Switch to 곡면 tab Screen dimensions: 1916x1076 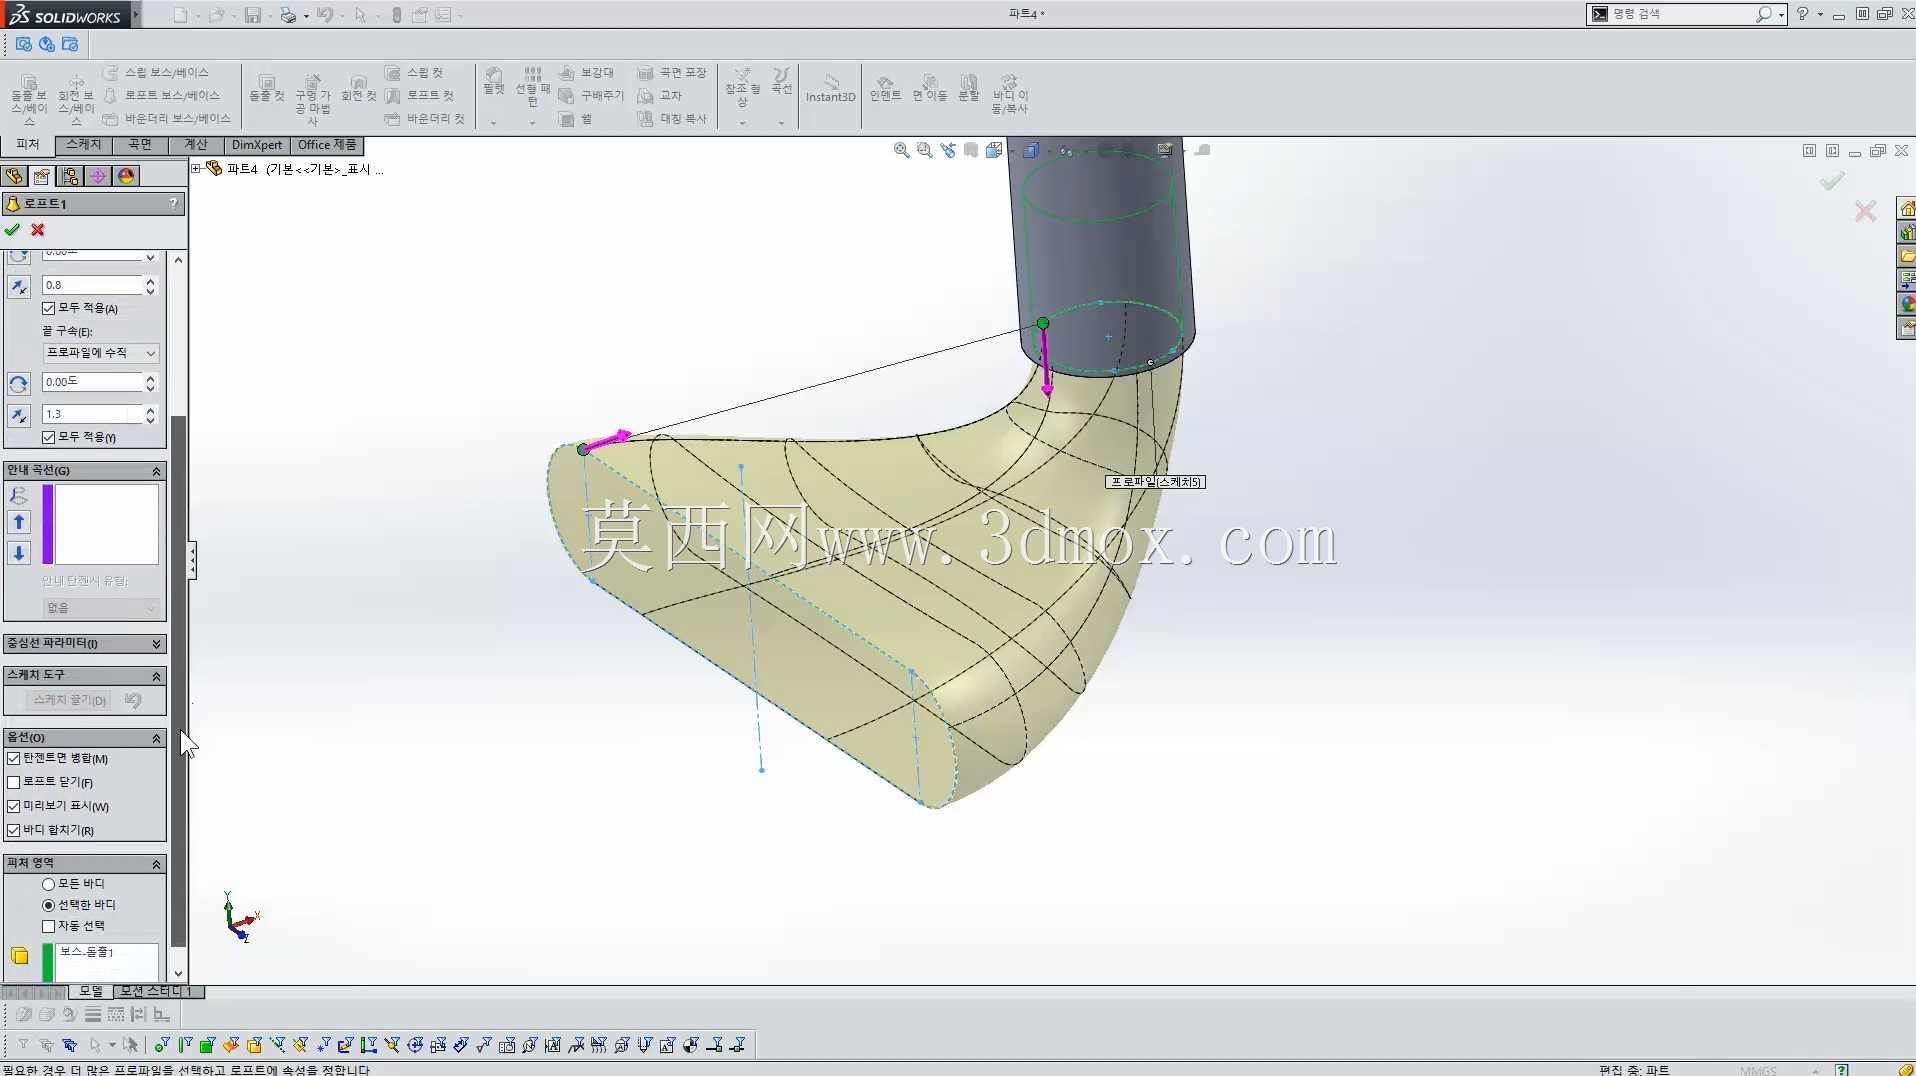click(140, 145)
